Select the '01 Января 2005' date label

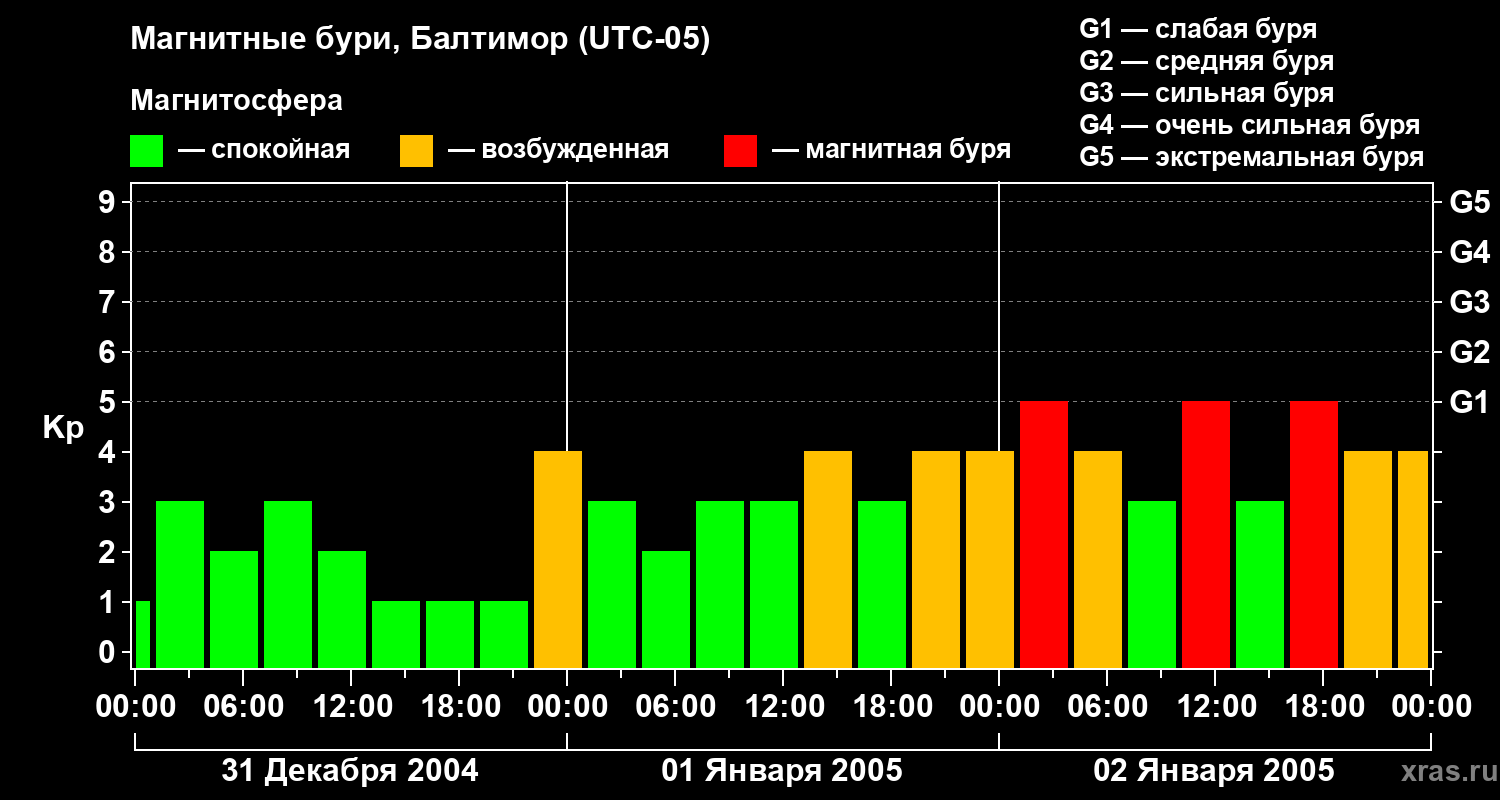[x=782, y=771]
